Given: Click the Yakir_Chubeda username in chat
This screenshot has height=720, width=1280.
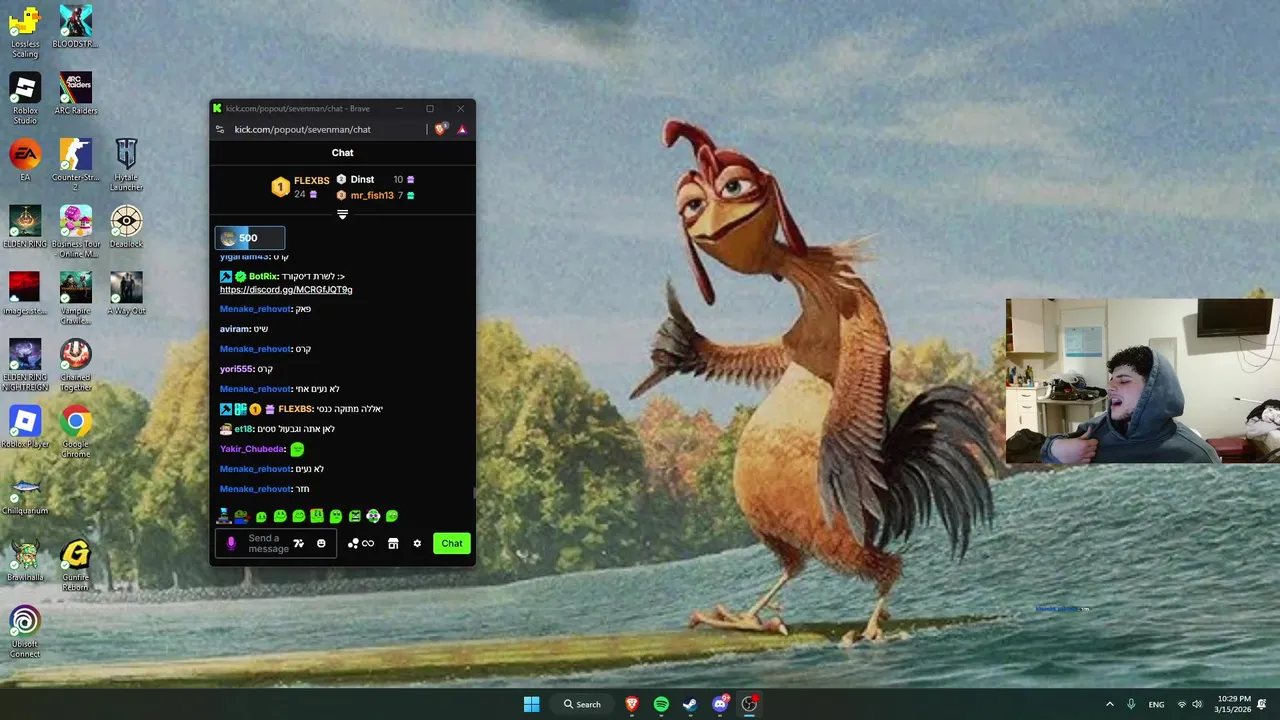Looking at the screenshot, I should [252, 449].
